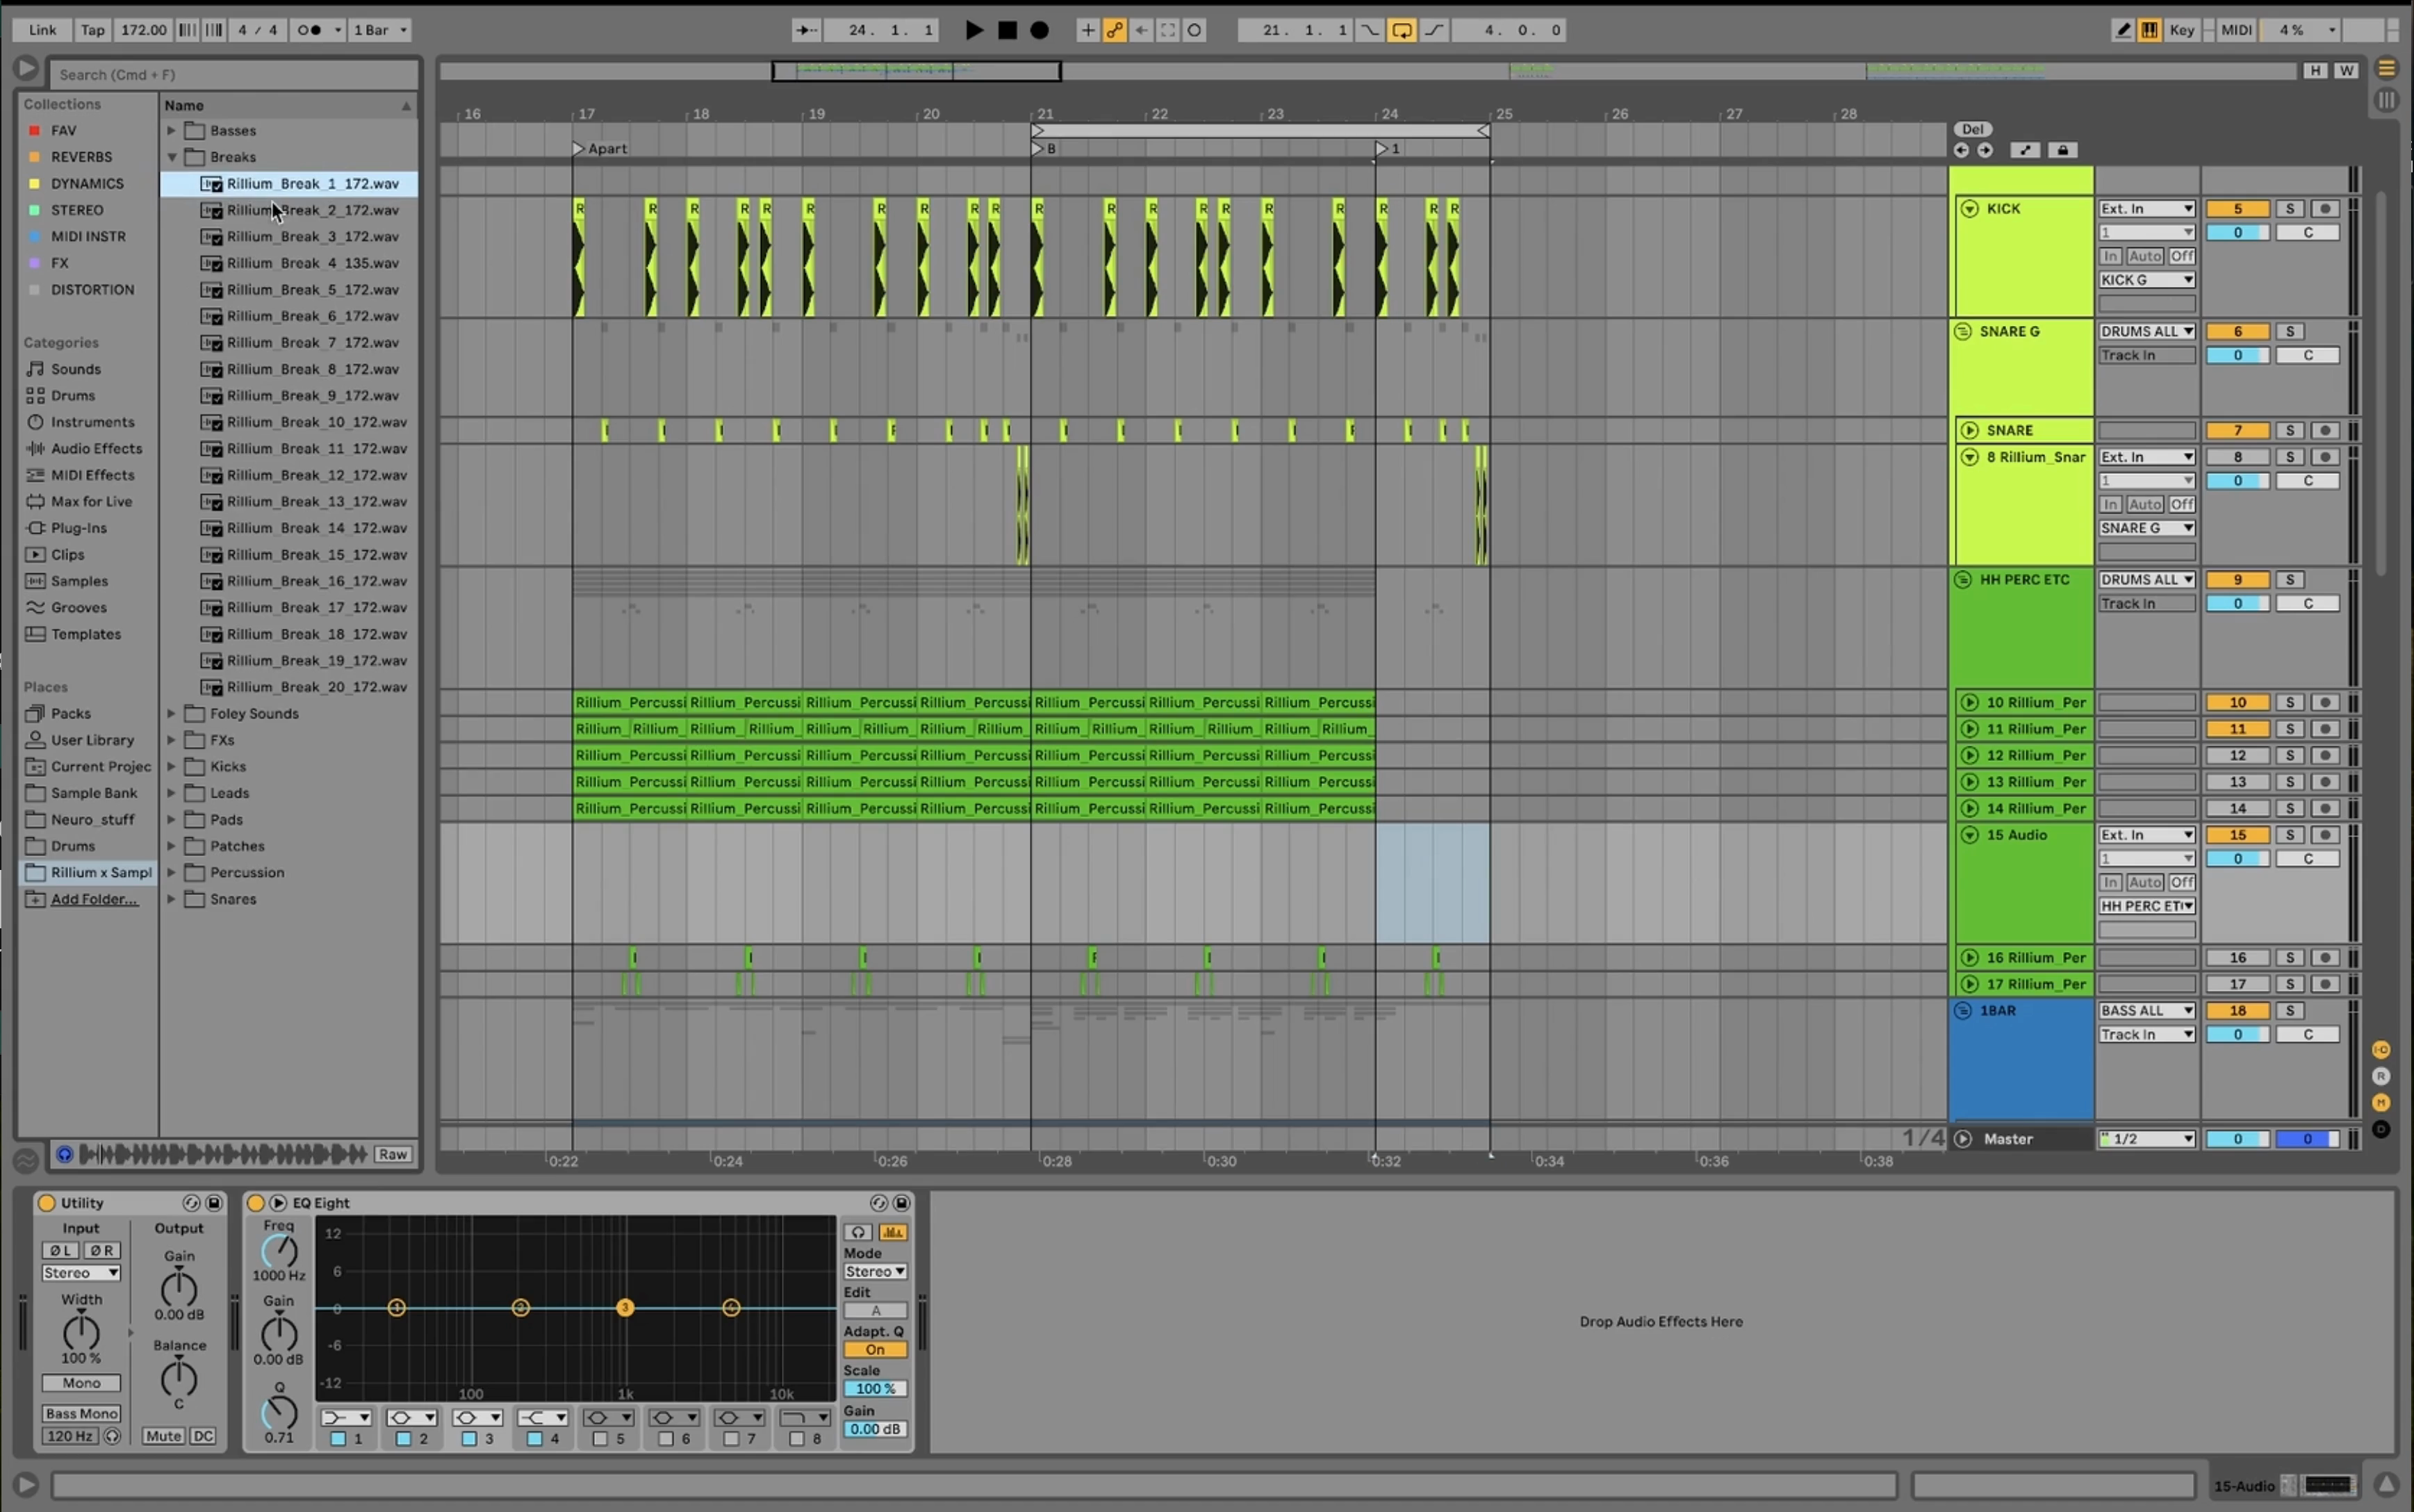This screenshot has height=1512, width=2414.
Task: Unfold the 1BAR group track
Action: click(x=1962, y=1010)
